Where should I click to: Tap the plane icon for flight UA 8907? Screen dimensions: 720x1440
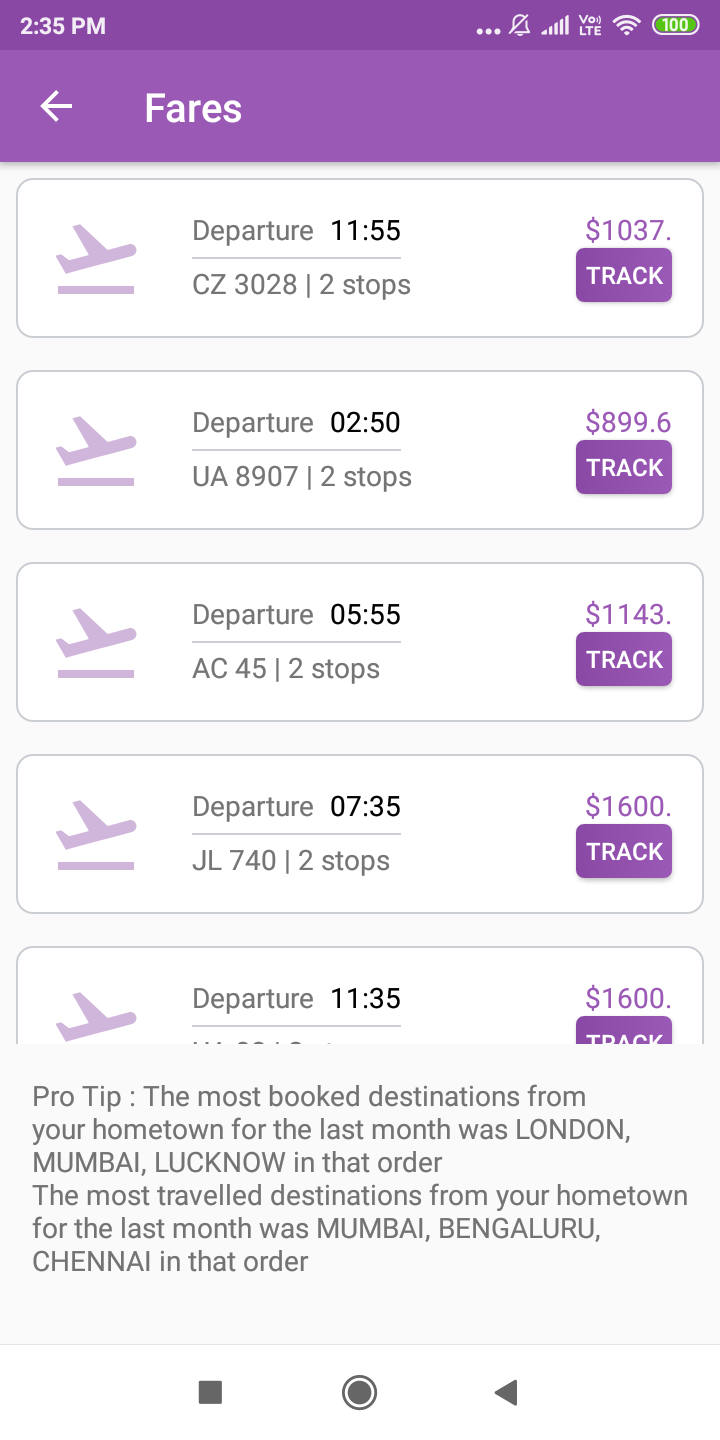pyautogui.click(x=95, y=451)
